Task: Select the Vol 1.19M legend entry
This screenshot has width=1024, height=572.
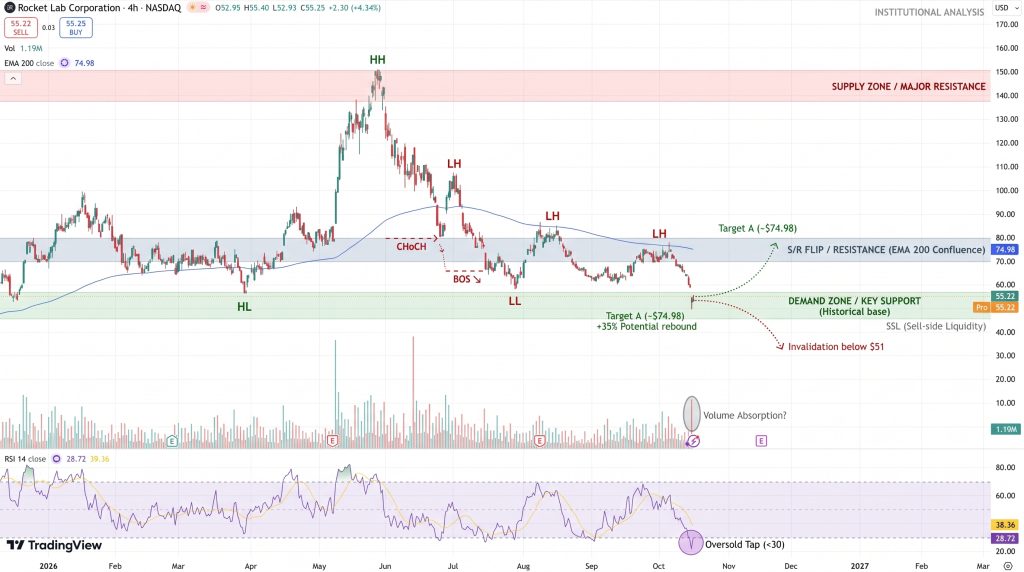Action: pyautogui.click(x=24, y=48)
